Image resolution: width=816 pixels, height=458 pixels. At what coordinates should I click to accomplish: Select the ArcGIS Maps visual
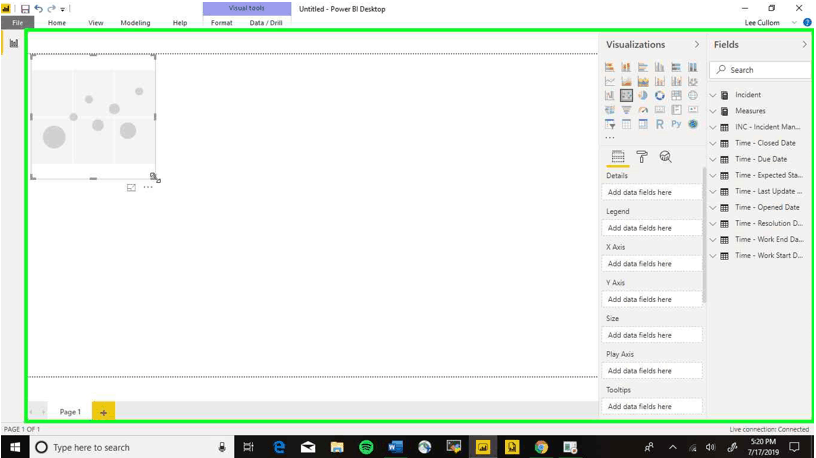tap(693, 124)
